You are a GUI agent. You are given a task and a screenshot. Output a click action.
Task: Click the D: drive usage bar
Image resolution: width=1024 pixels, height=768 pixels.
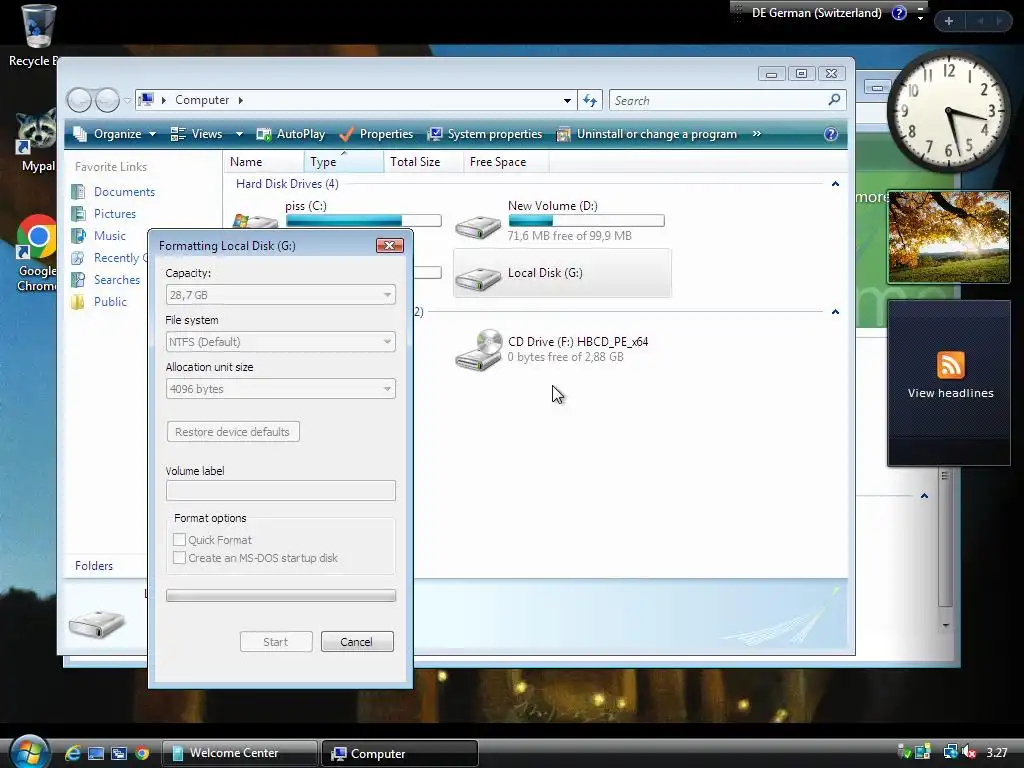pos(586,221)
